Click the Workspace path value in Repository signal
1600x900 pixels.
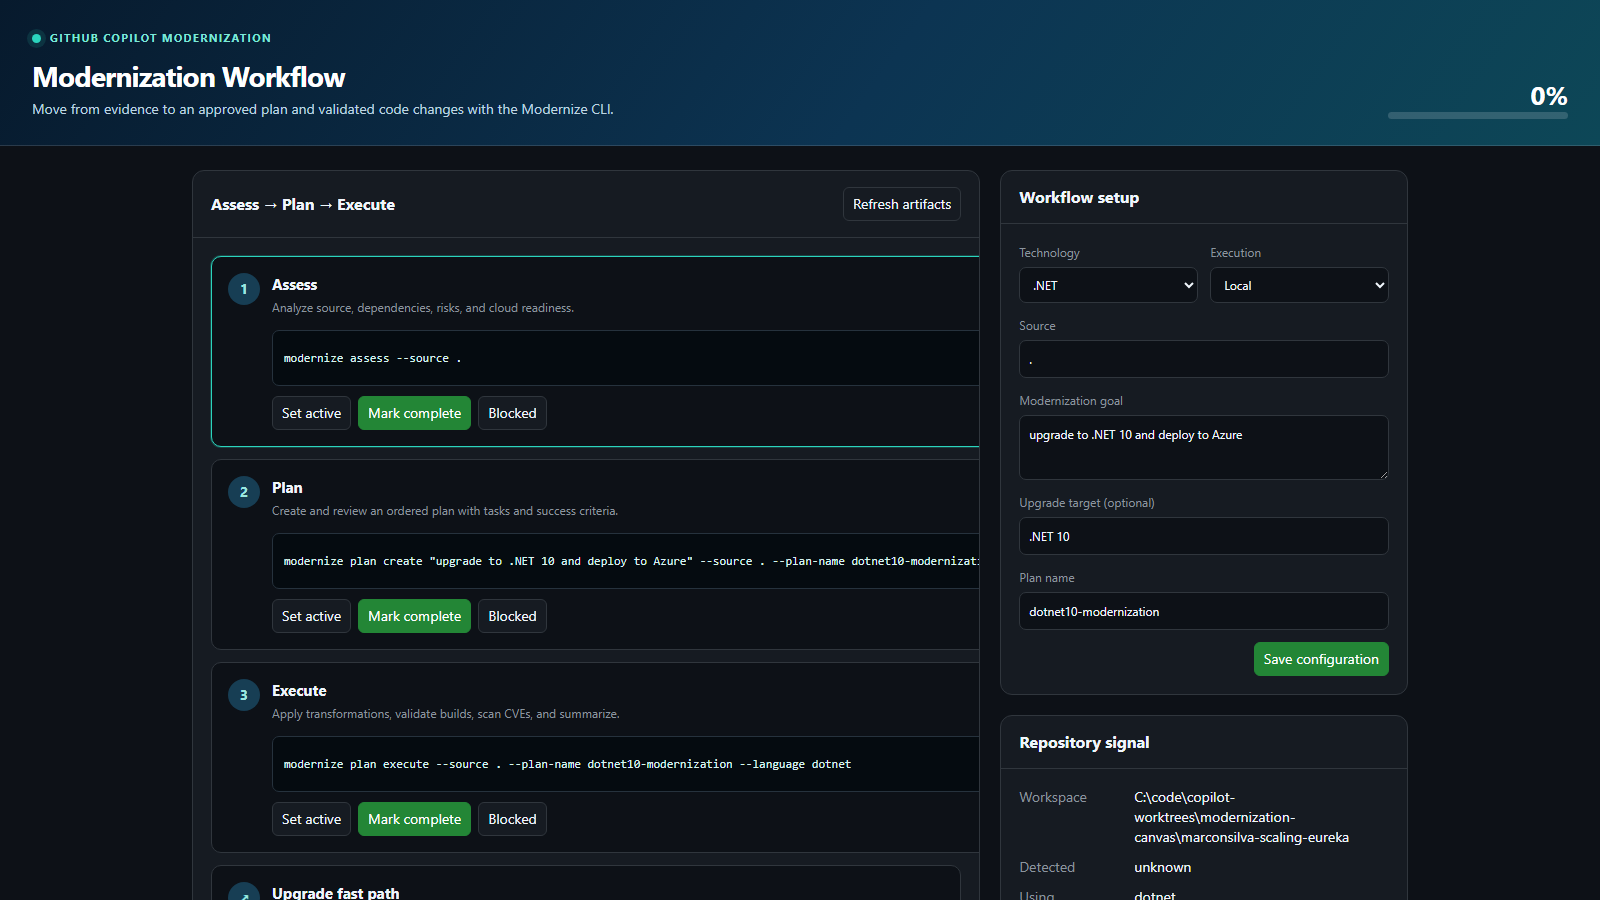(x=1241, y=817)
